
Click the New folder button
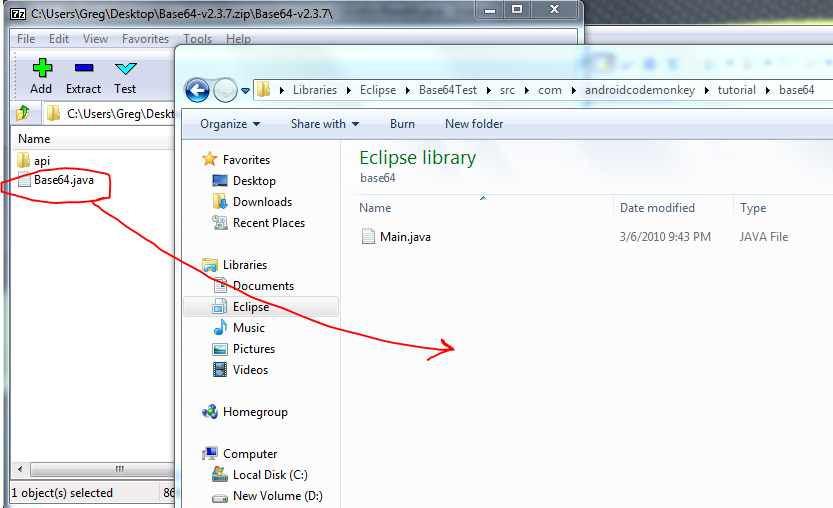tap(474, 124)
